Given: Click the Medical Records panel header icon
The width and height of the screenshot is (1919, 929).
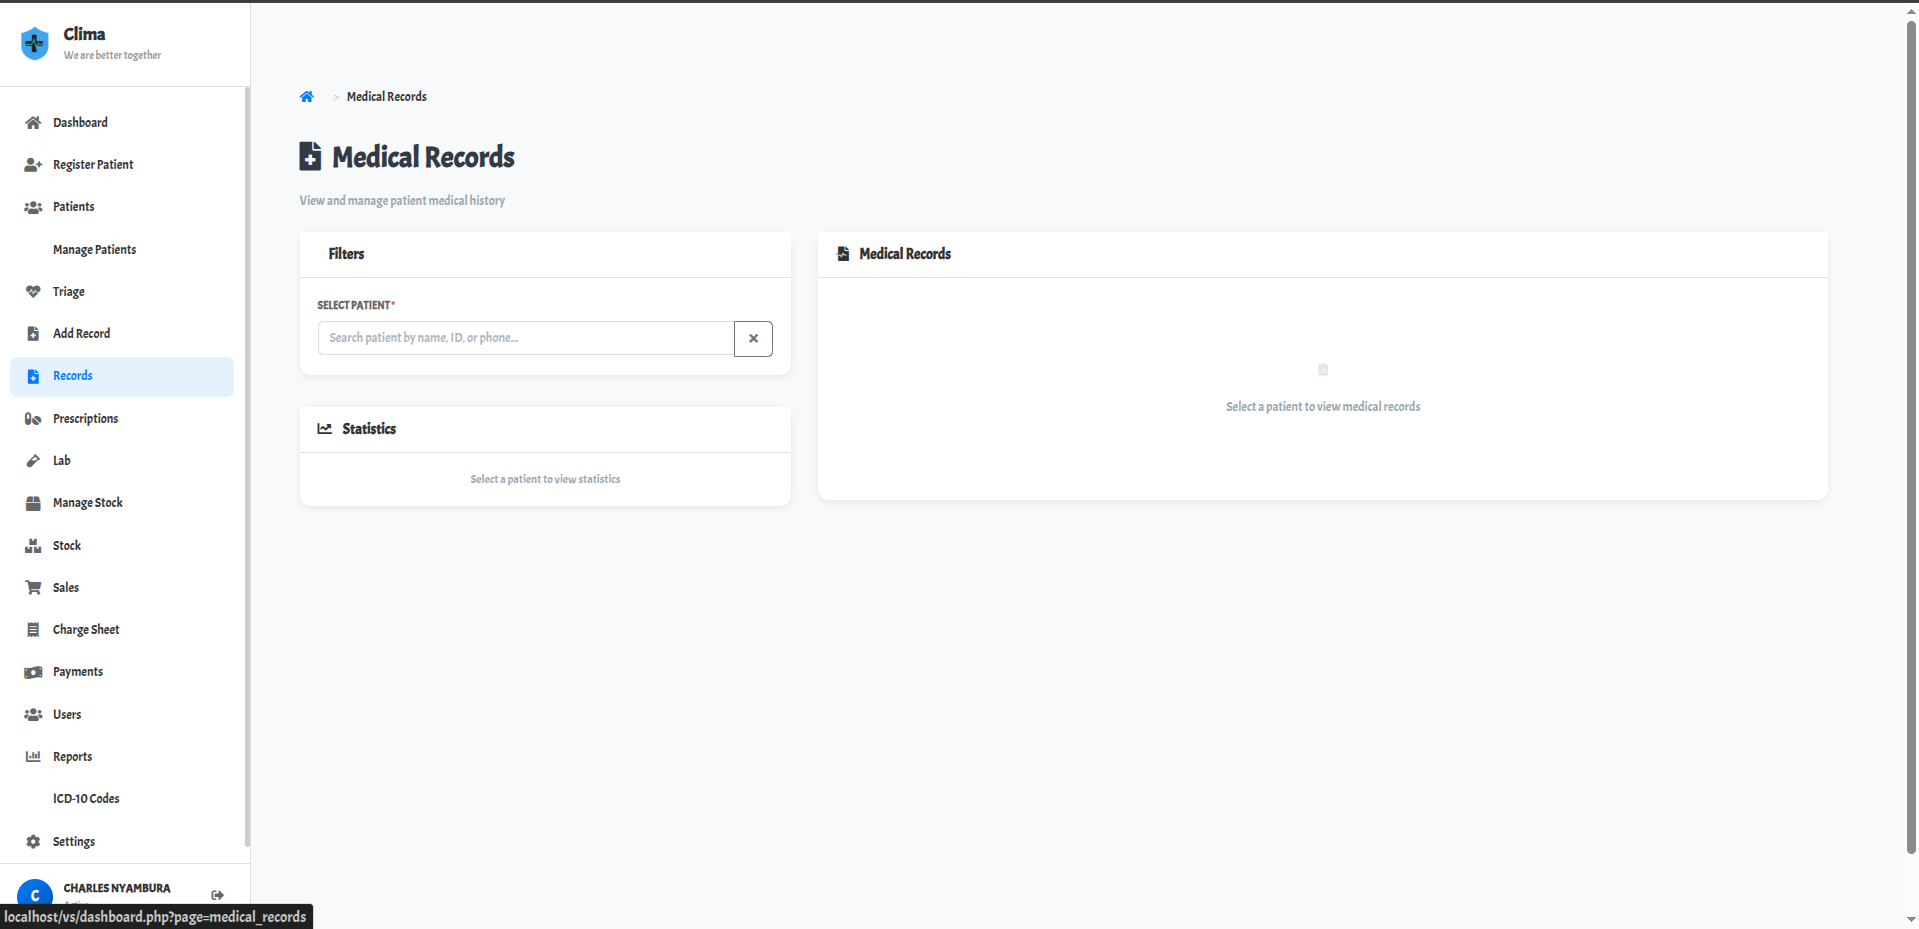Looking at the screenshot, I should [843, 254].
